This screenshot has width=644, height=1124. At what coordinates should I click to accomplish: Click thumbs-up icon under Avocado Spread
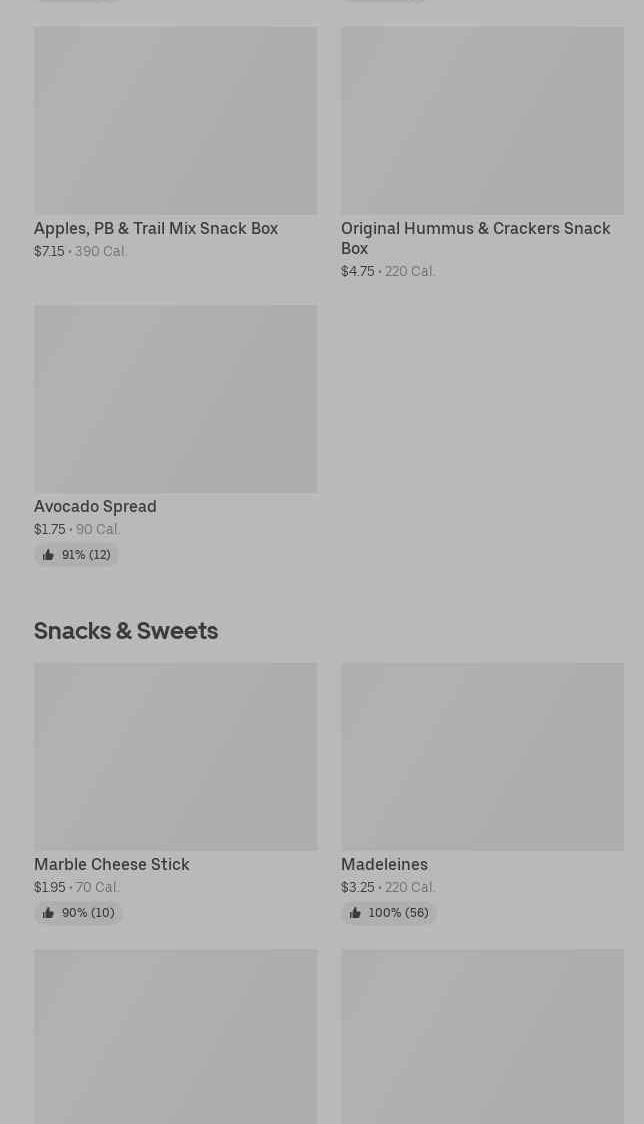(48, 555)
